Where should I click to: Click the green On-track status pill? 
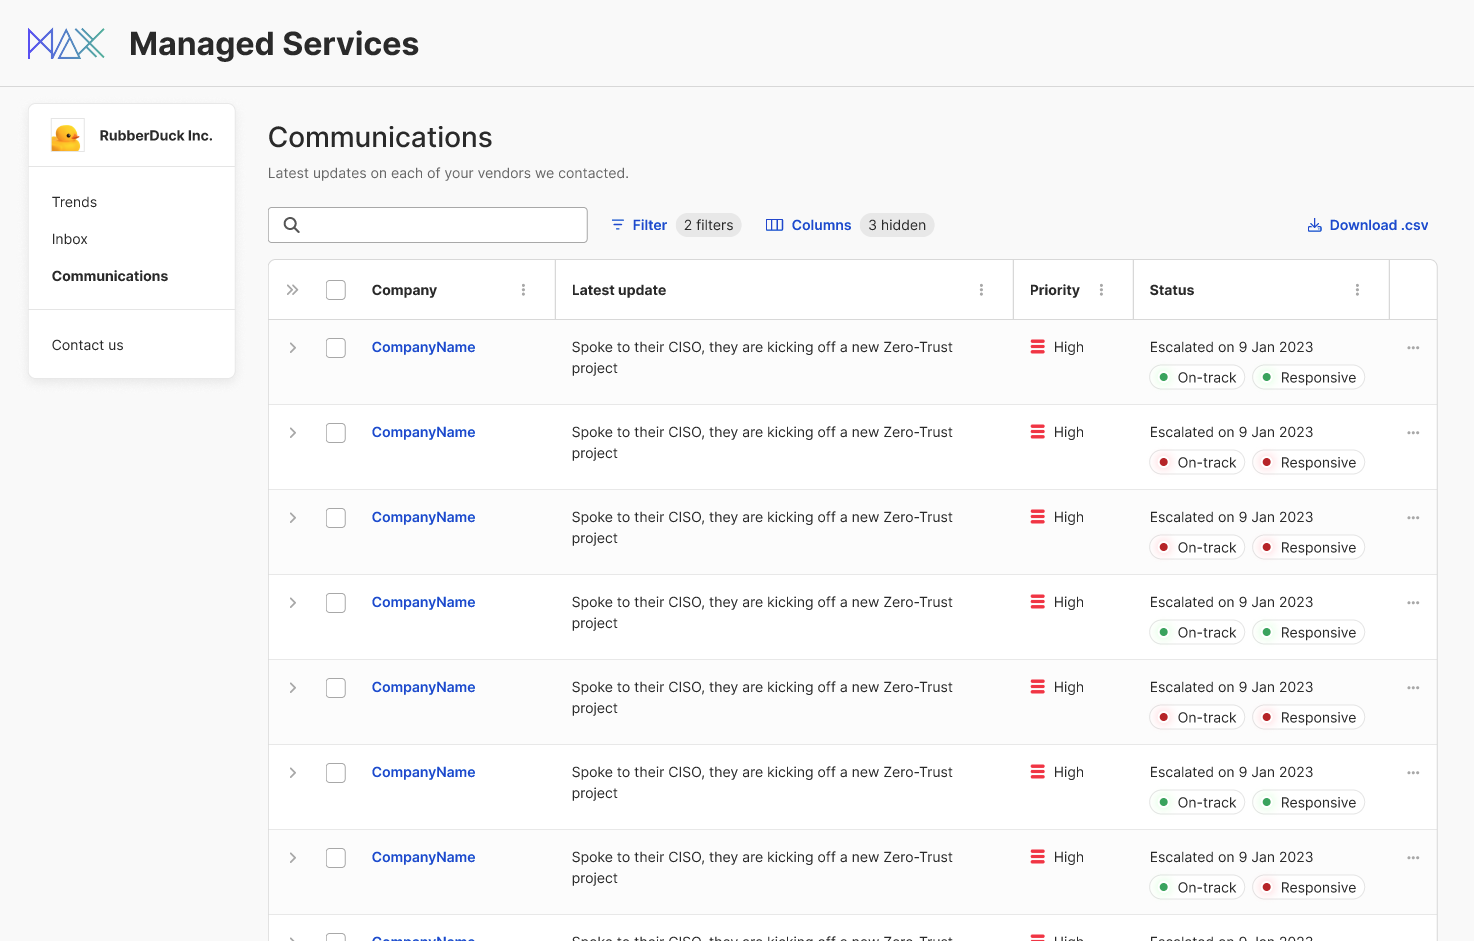1196,377
